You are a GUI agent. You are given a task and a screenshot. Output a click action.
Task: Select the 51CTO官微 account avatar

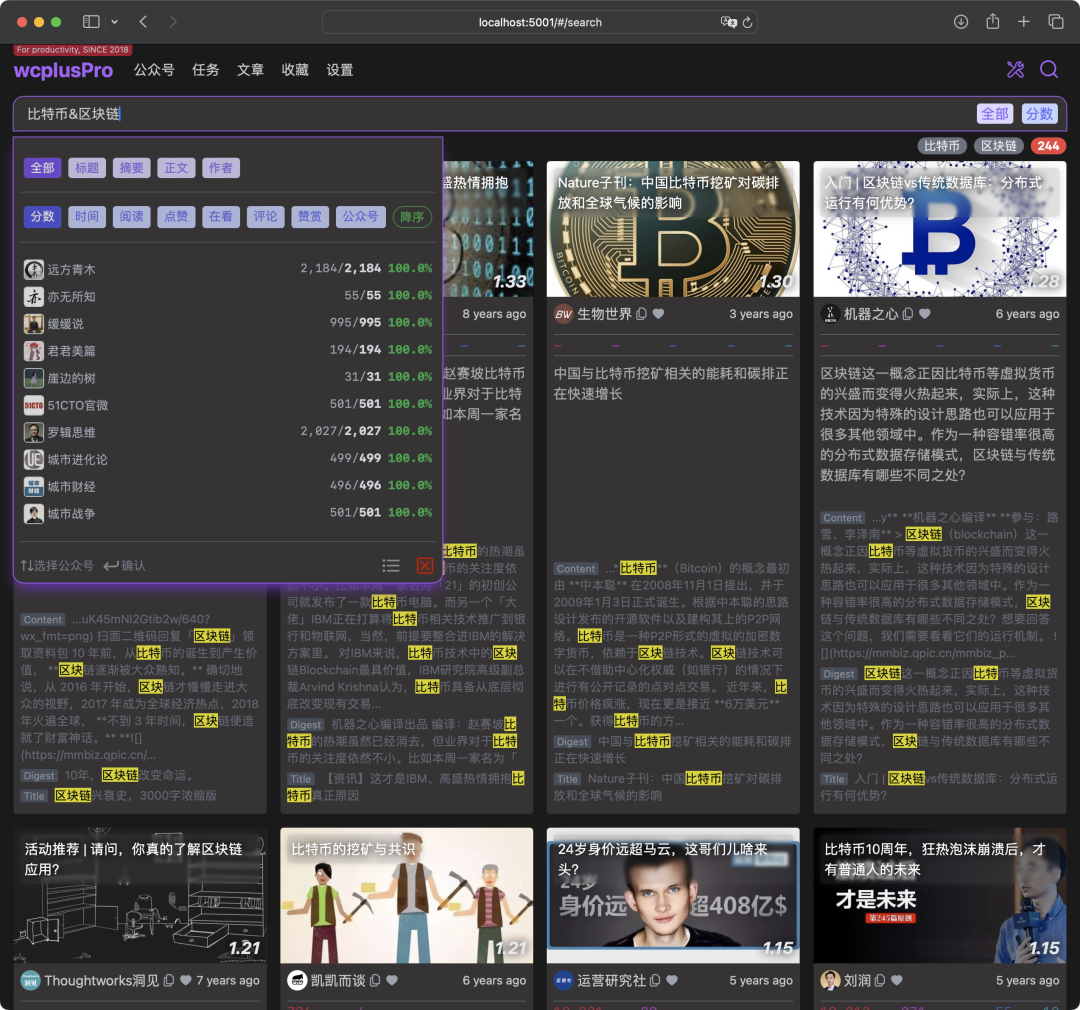[34, 405]
